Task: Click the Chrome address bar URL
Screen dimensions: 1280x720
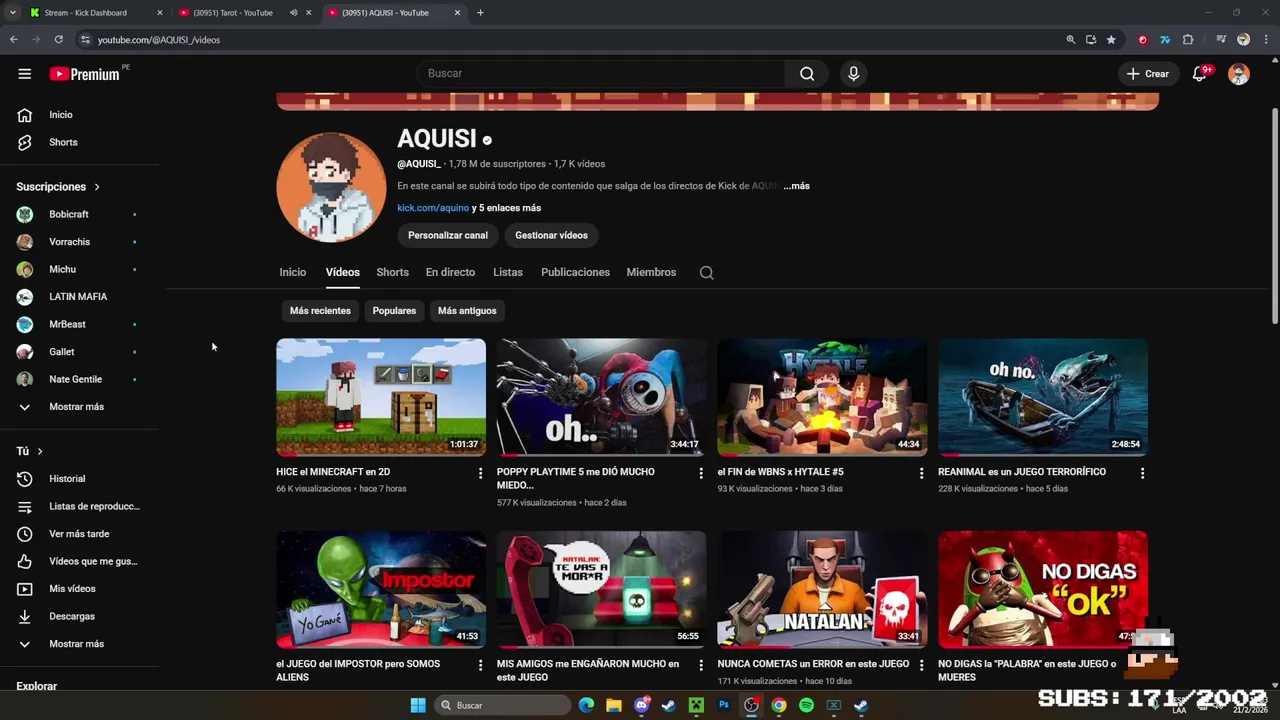Action: click(158, 40)
